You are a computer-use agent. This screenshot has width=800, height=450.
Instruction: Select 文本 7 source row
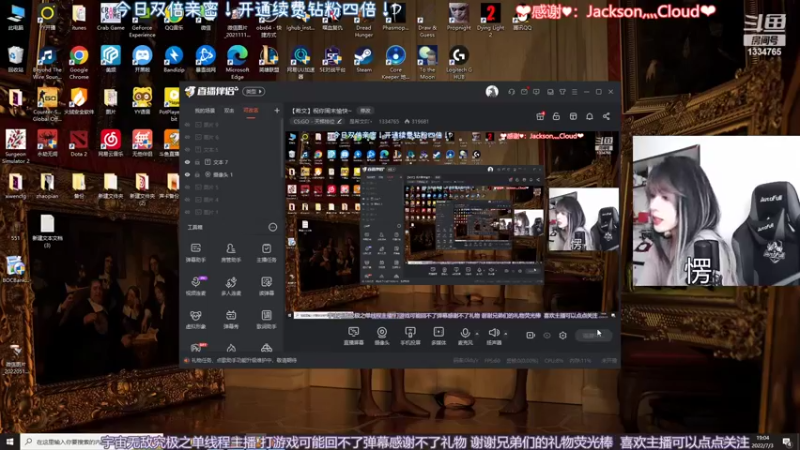[x=232, y=162]
